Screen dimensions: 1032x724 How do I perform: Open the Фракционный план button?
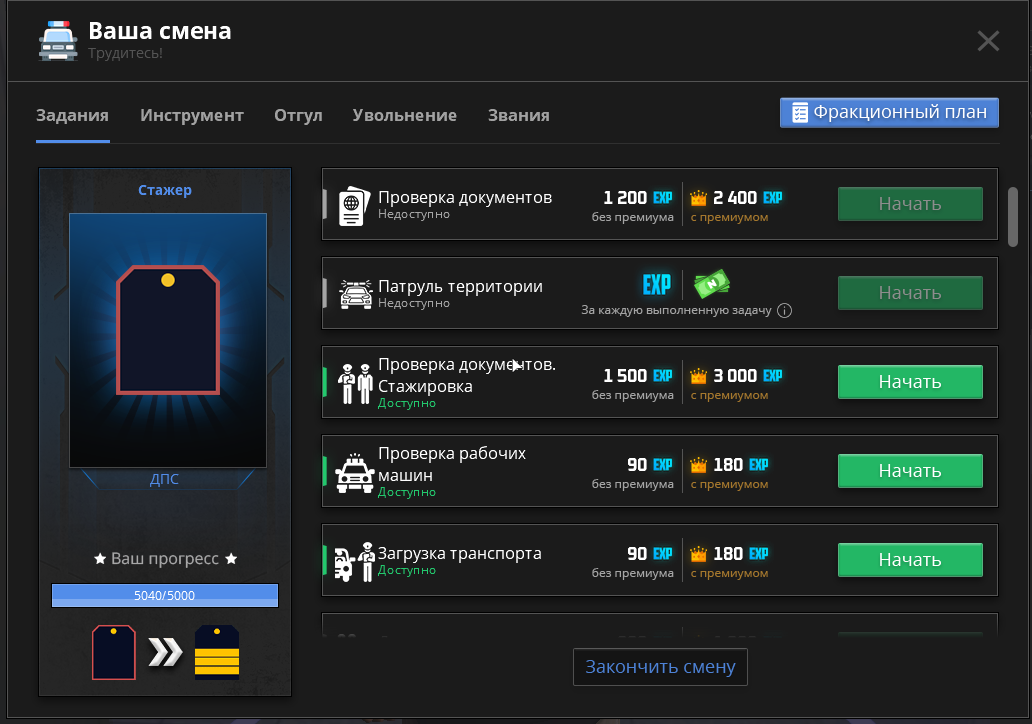(x=889, y=112)
